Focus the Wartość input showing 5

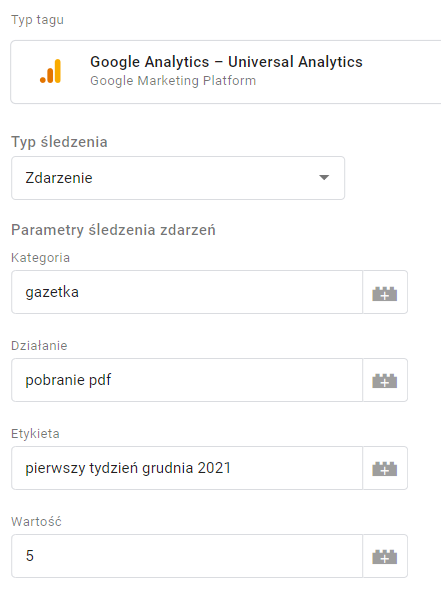coord(187,557)
